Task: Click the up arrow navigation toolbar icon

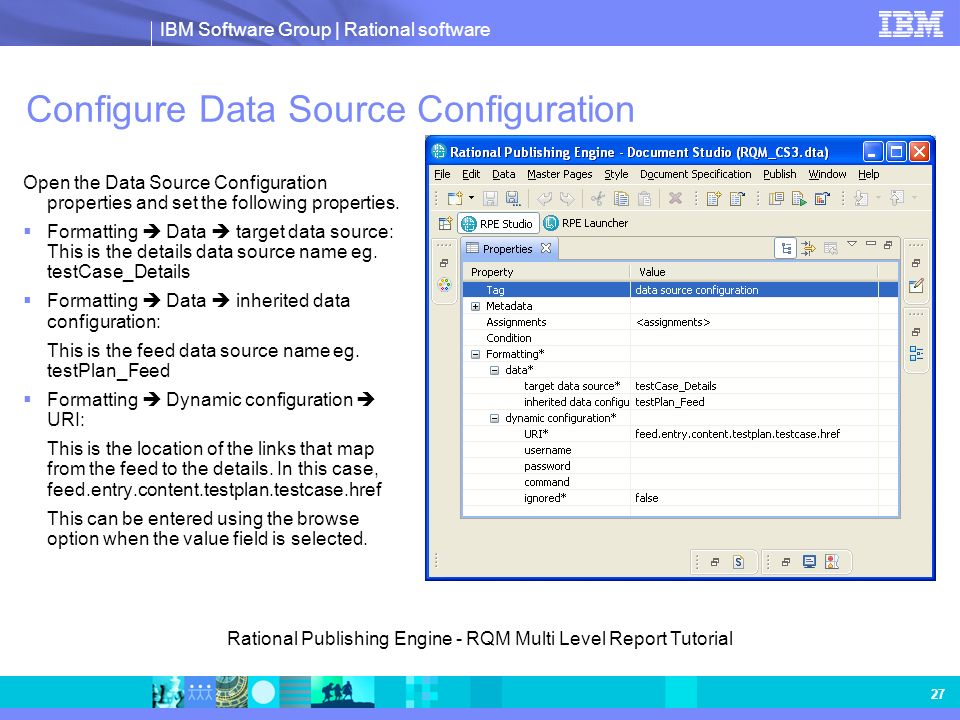Action: coord(897,198)
